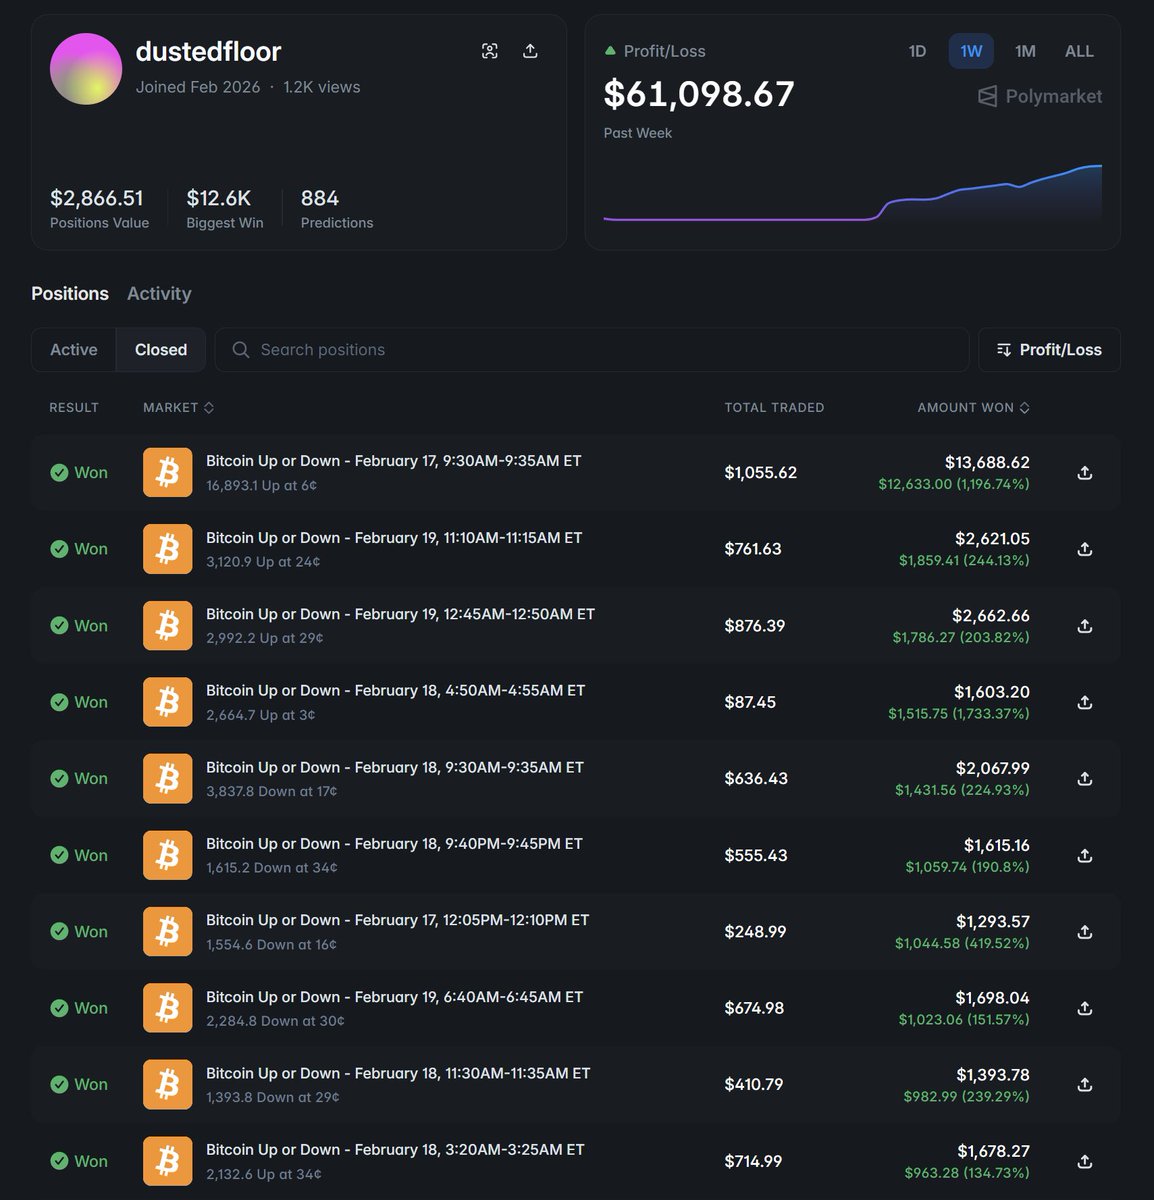The width and height of the screenshot is (1154, 1200).
Task: Click the $1,055.62 total traded value
Action: coord(761,472)
